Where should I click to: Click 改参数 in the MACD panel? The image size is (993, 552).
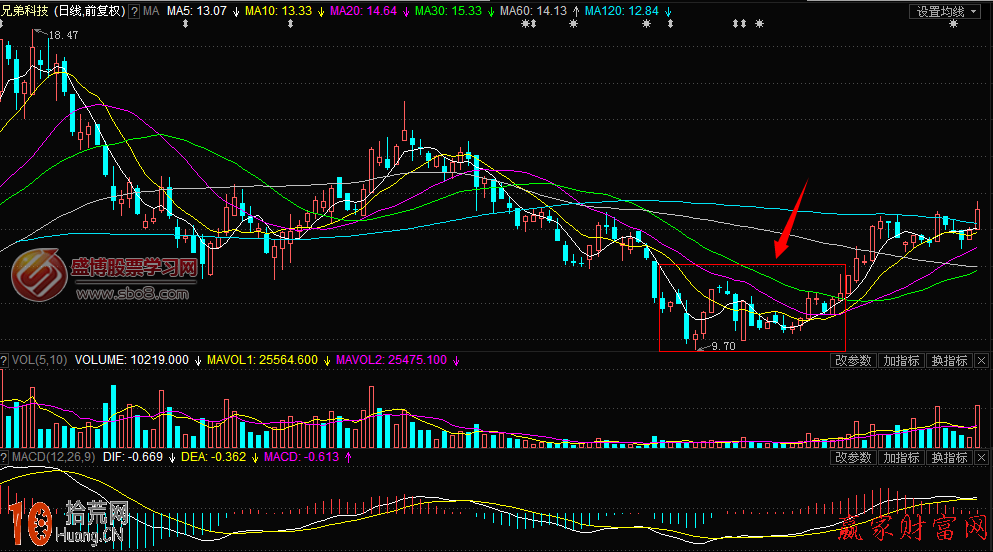click(853, 458)
